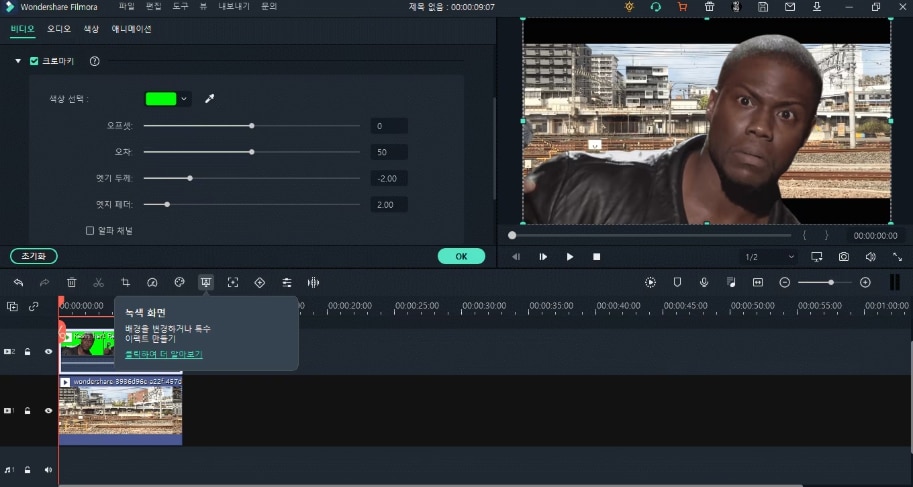Click the green screen chroma key toolbar icon
Image resolution: width=913 pixels, height=487 pixels.
point(206,283)
